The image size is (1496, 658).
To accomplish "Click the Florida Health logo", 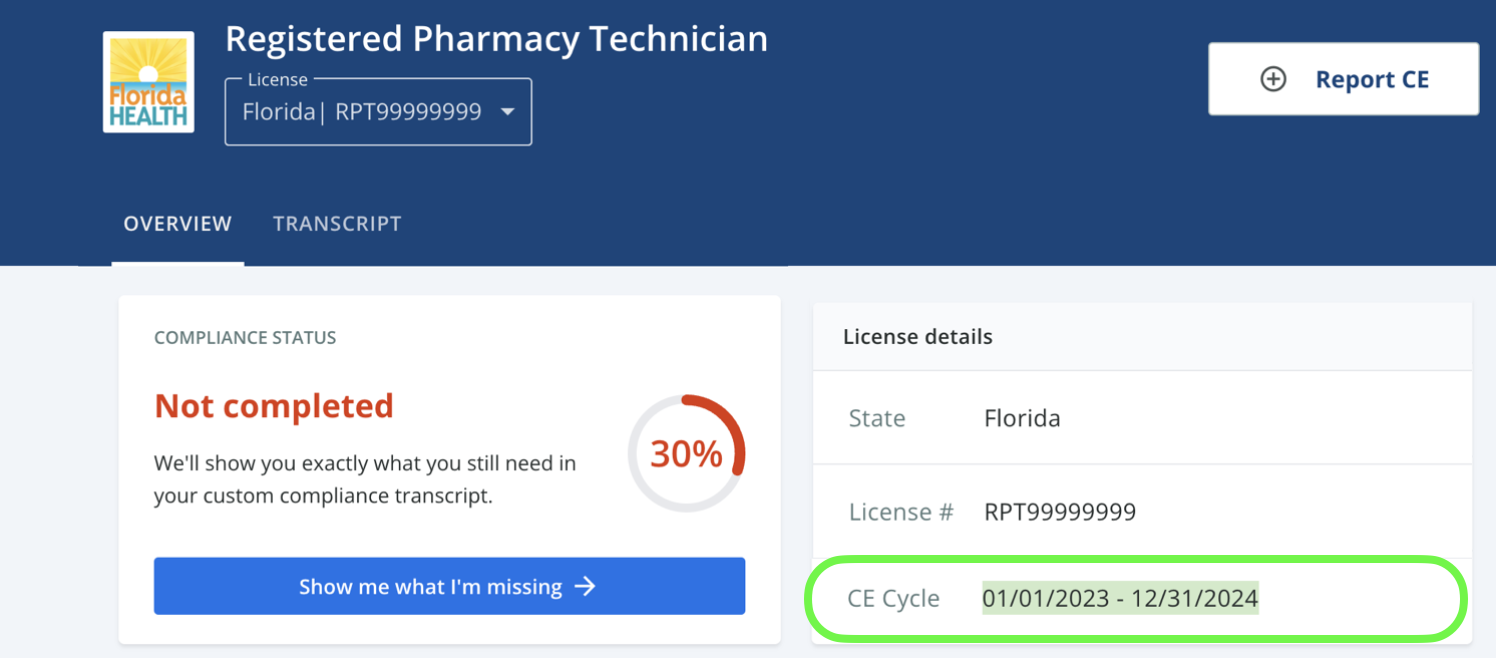I will [149, 82].
